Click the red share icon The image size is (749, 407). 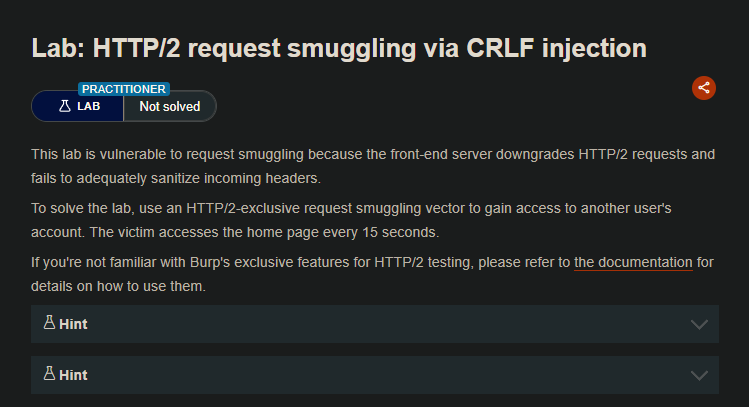pyautogui.click(x=704, y=88)
